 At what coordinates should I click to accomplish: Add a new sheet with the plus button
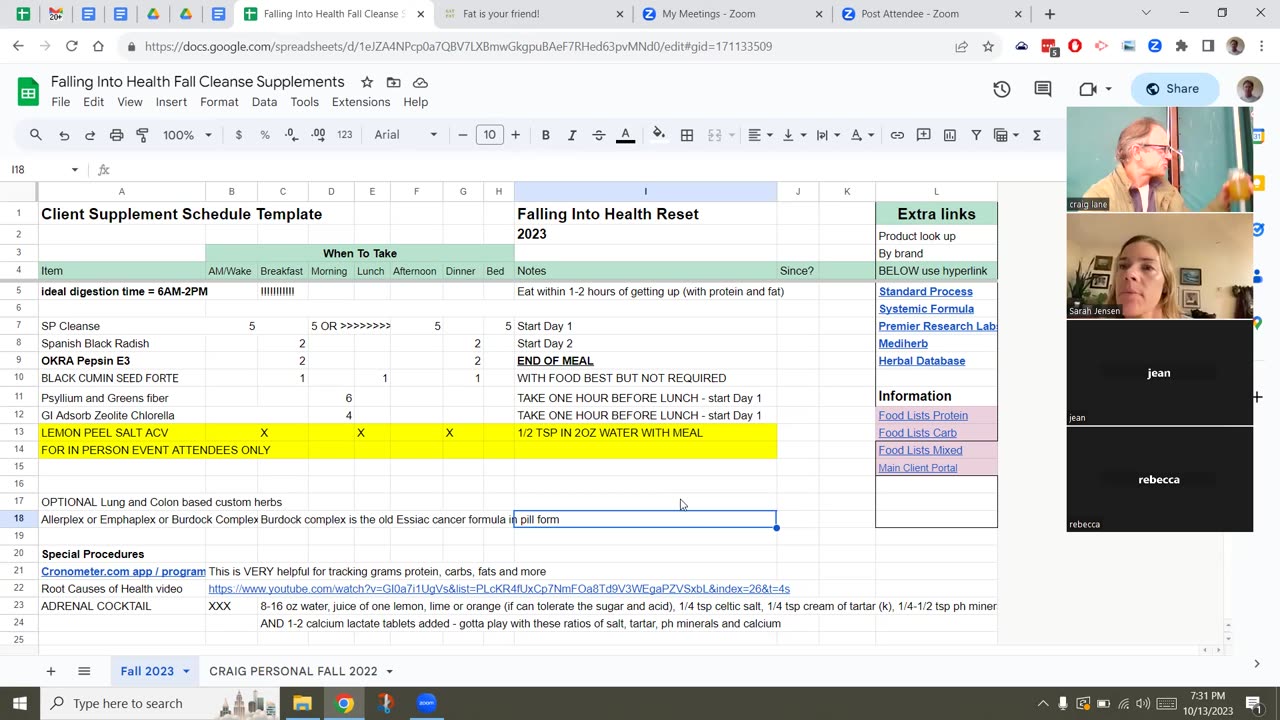pyautogui.click(x=51, y=671)
